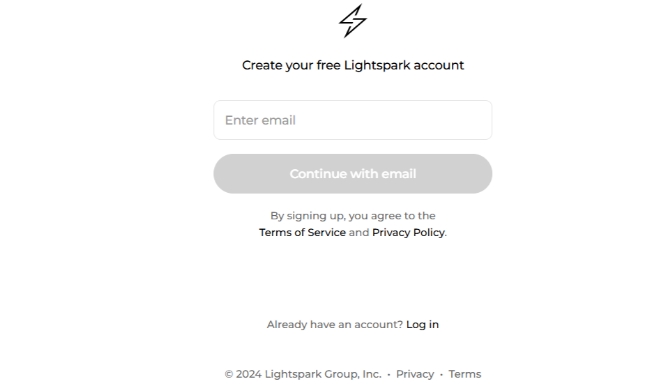Focus the Enter email input field
652x386 pixels.
[x=353, y=120]
